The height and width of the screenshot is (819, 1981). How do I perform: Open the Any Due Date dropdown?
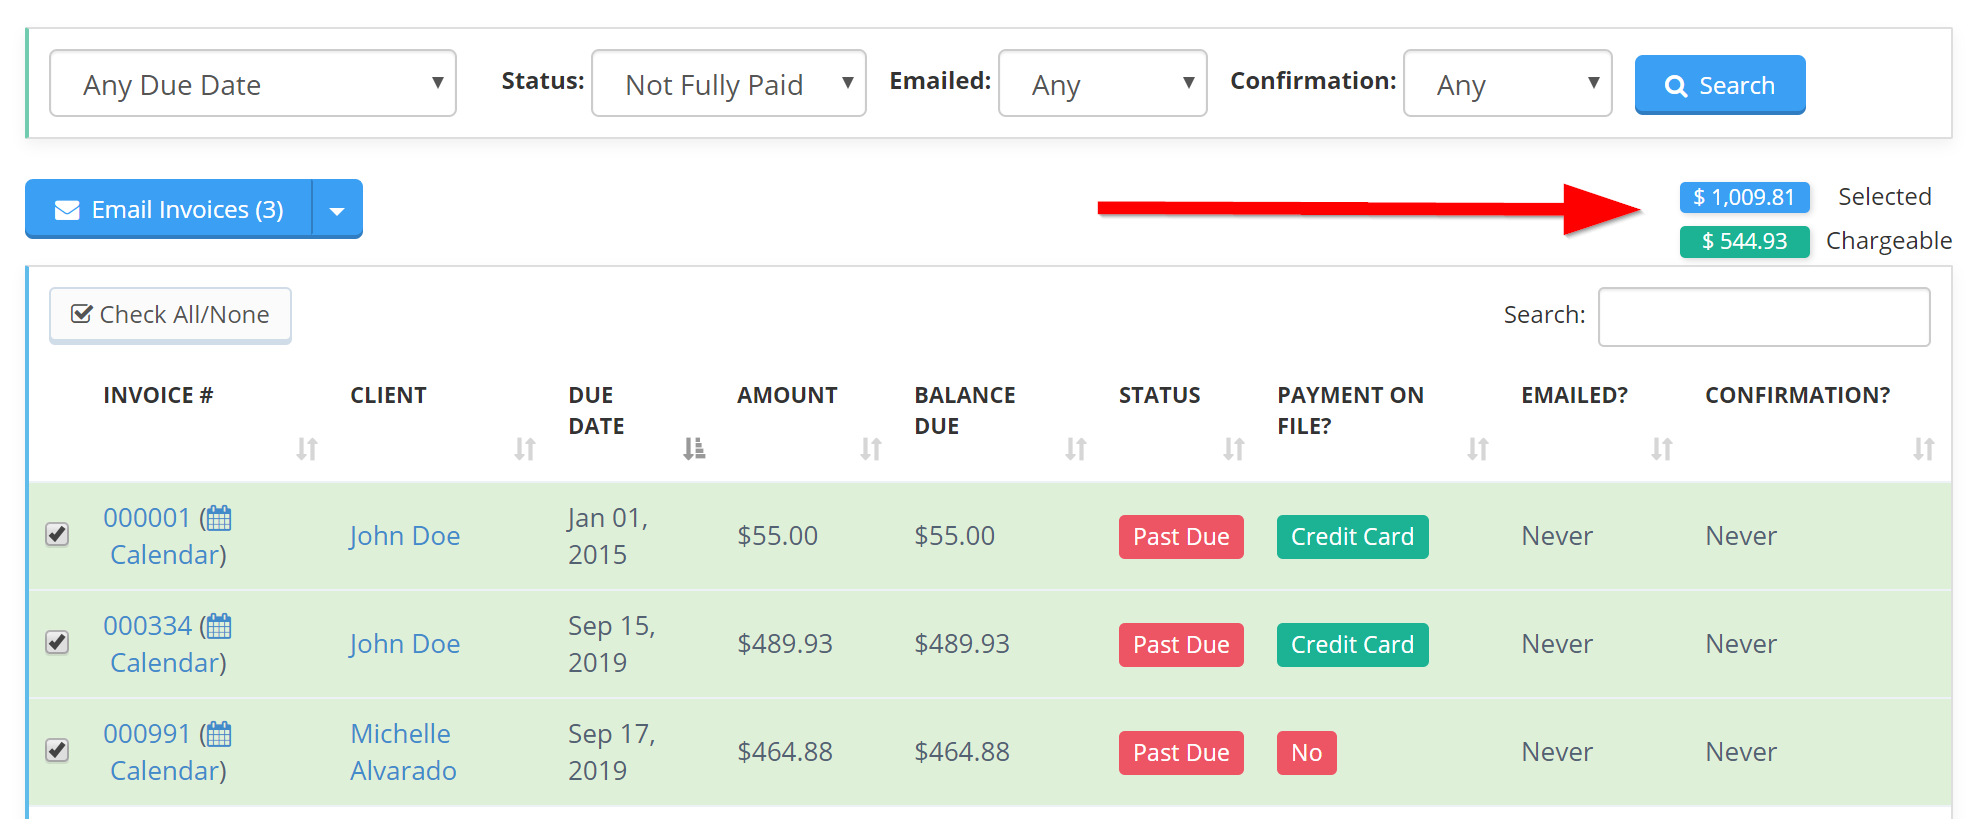point(253,84)
